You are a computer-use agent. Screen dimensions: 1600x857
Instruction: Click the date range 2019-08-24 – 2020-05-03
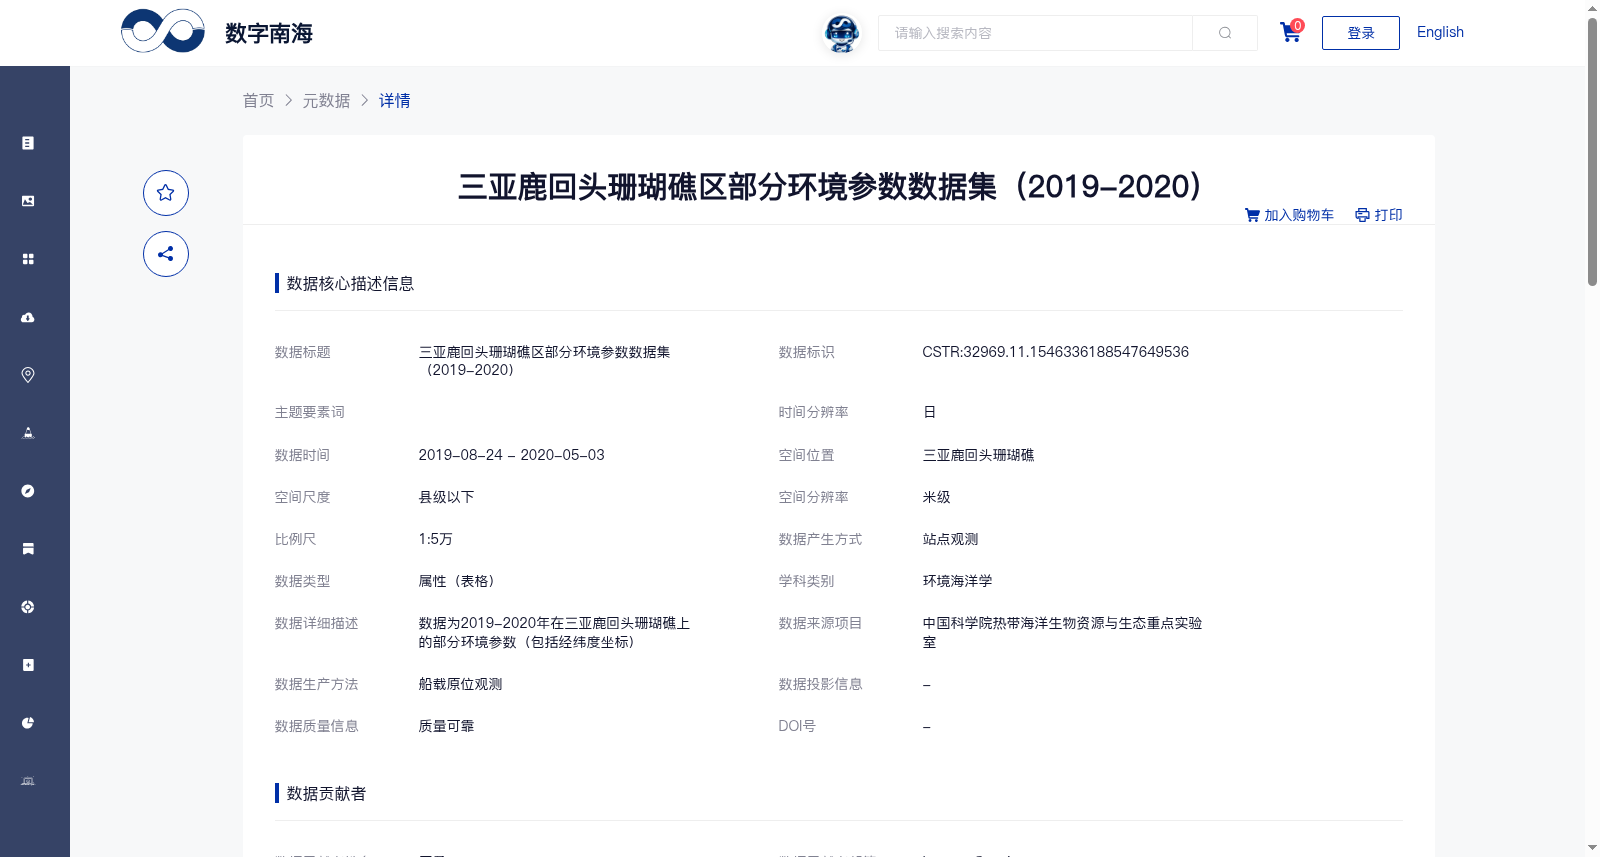(511, 455)
